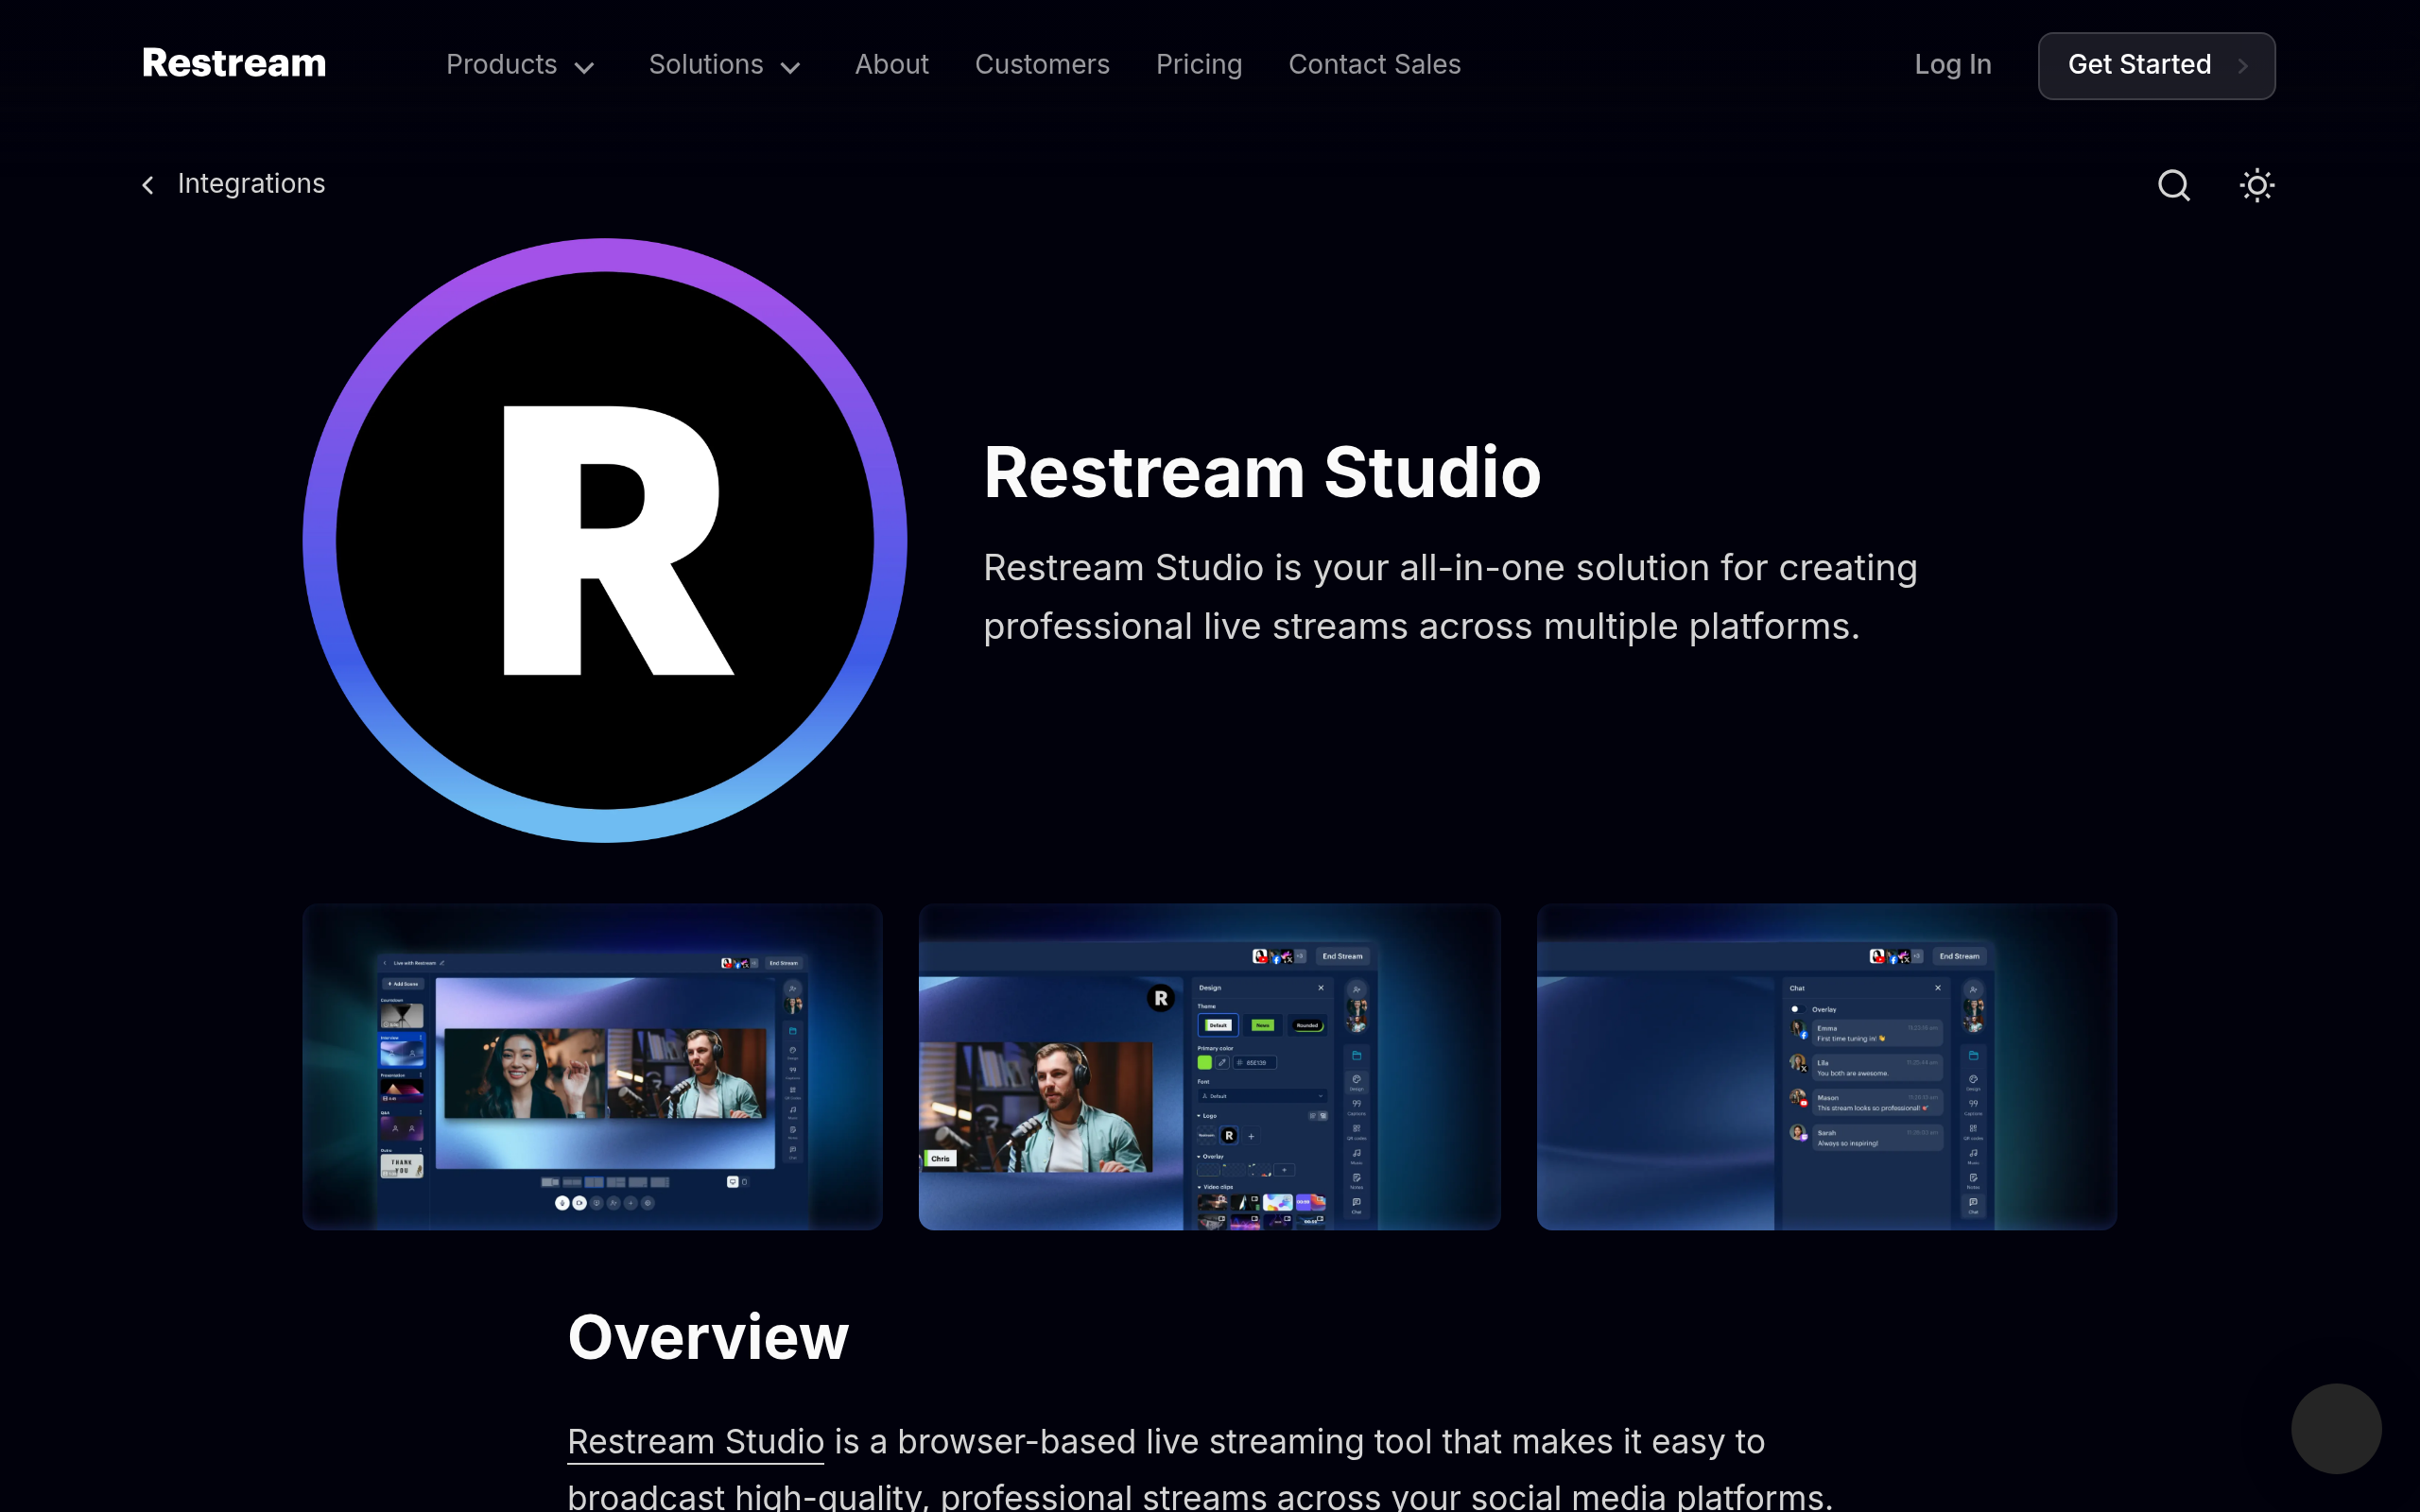
Task: Go to the About page
Action: (891, 65)
